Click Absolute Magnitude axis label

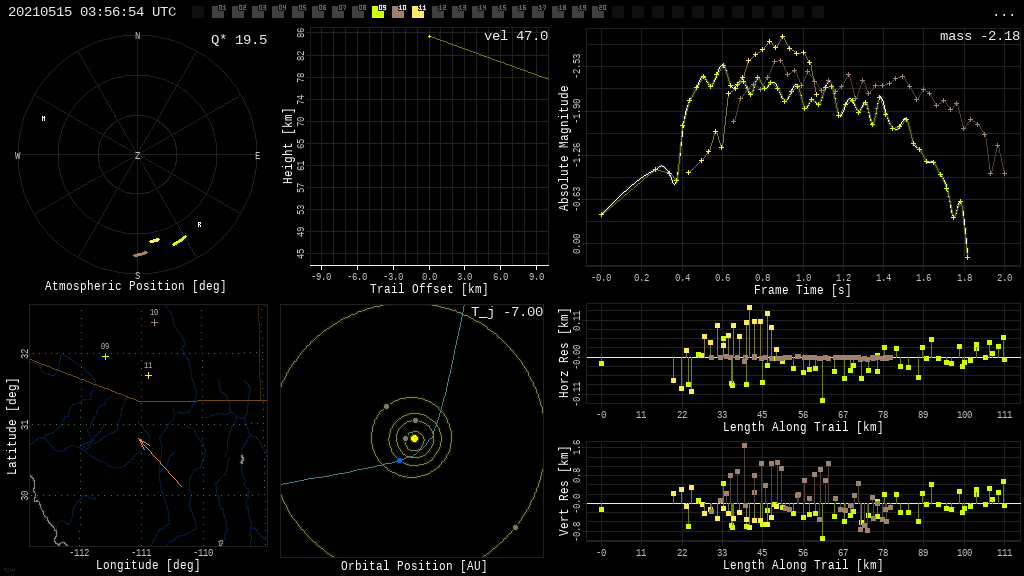tap(563, 148)
